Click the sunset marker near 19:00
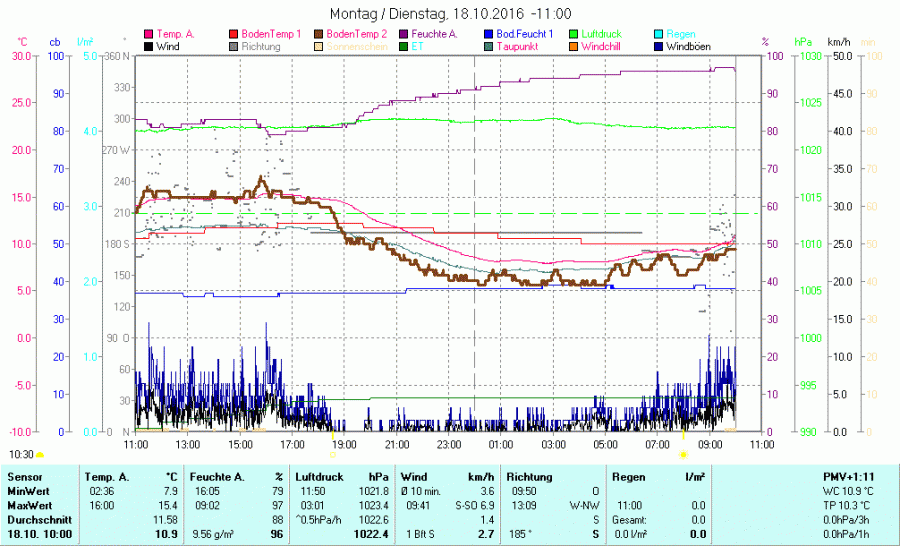Viewport: 900px width, 546px height. click(333, 453)
